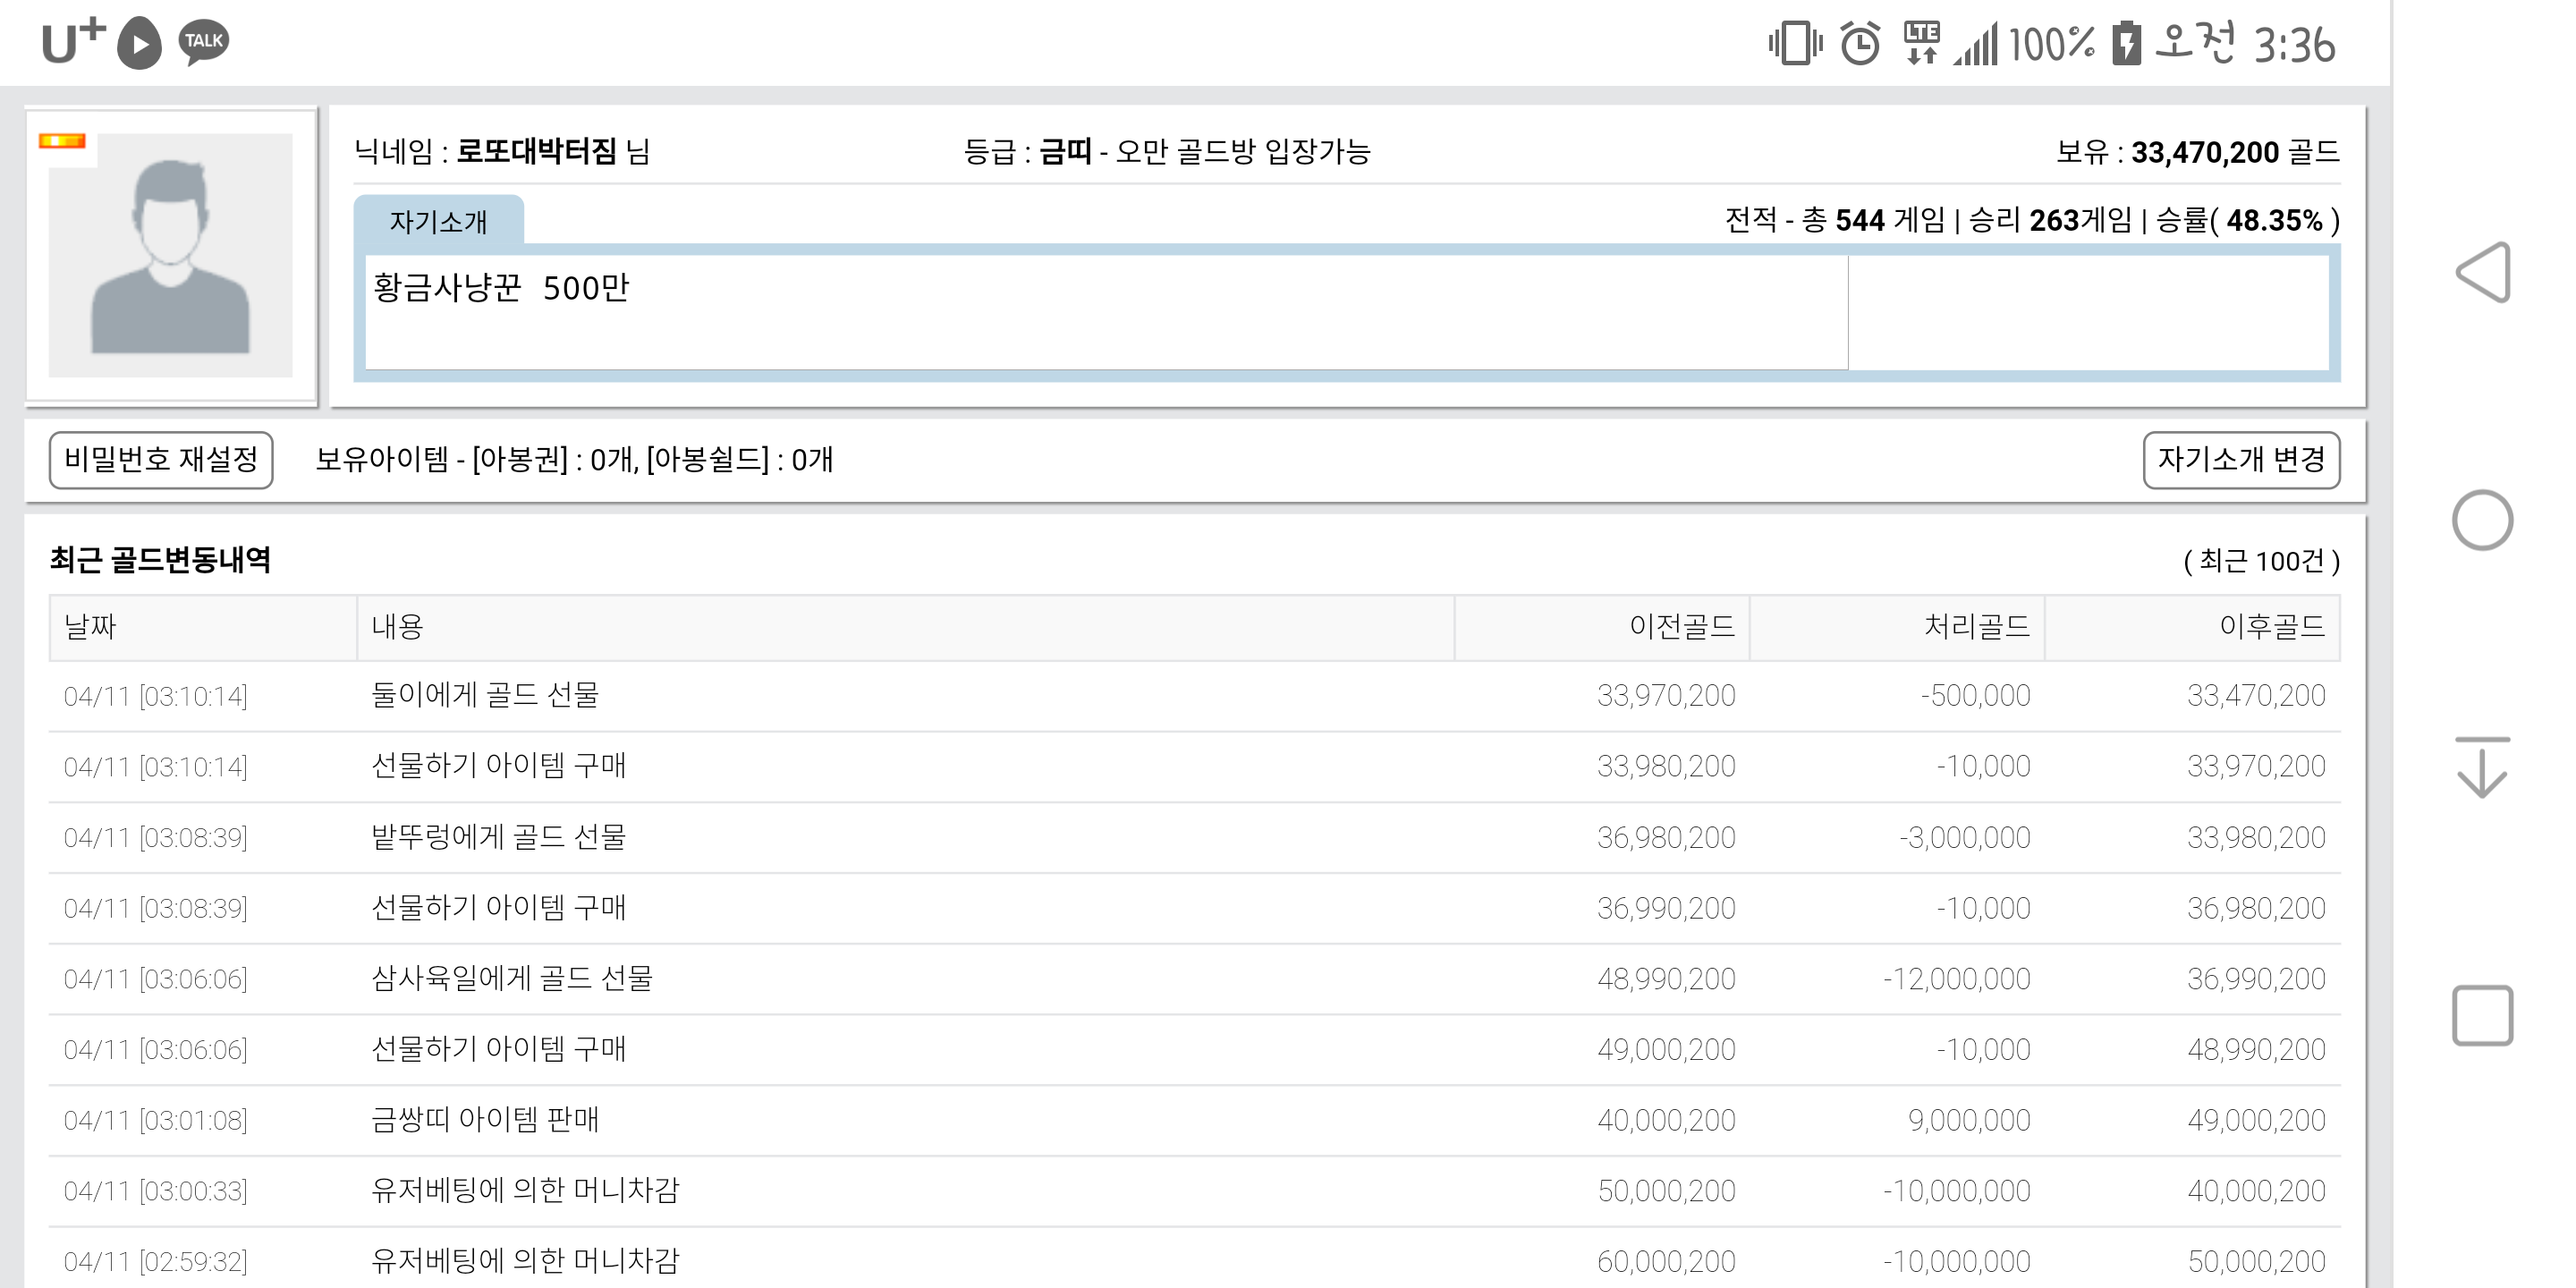Click the 비밀번호 재설정 button
Image resolution: width=2576 pixels, height=1288 pixels.
tap(161, 460)
